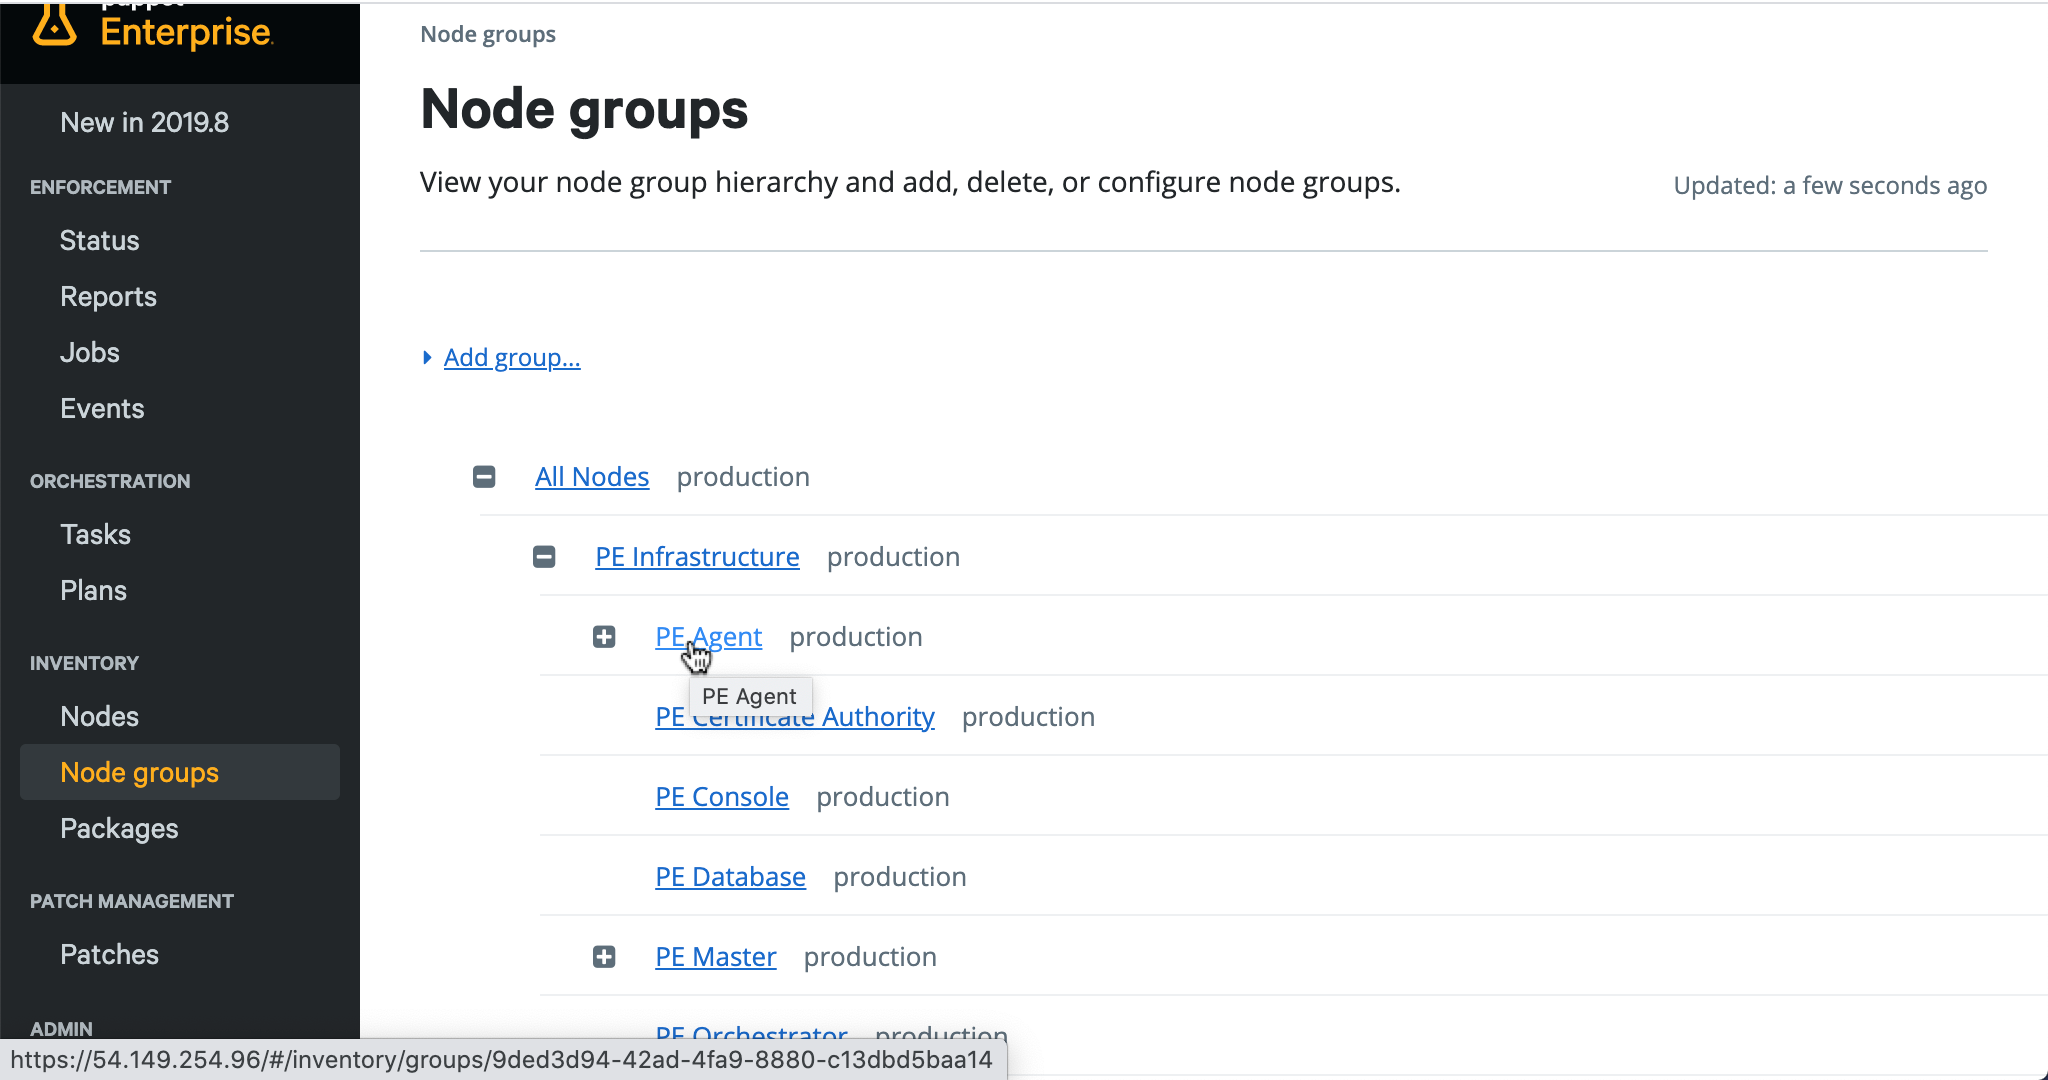Click the Enterprise brand name in header
The width and height of the screenshot is (2048, 1080).
(186, 32)
